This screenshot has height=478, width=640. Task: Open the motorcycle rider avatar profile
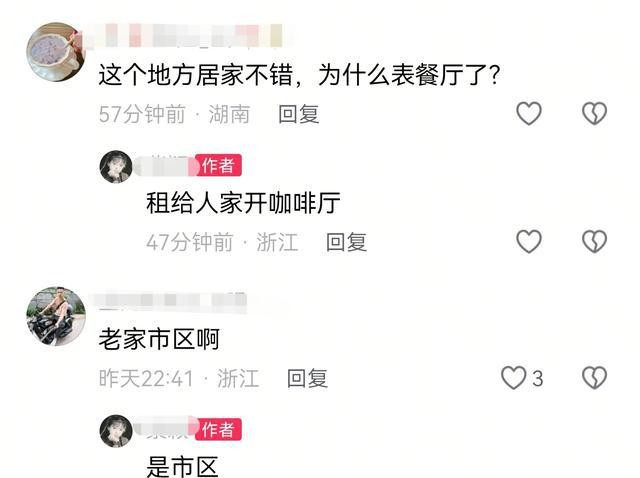(x=56, y=316)
